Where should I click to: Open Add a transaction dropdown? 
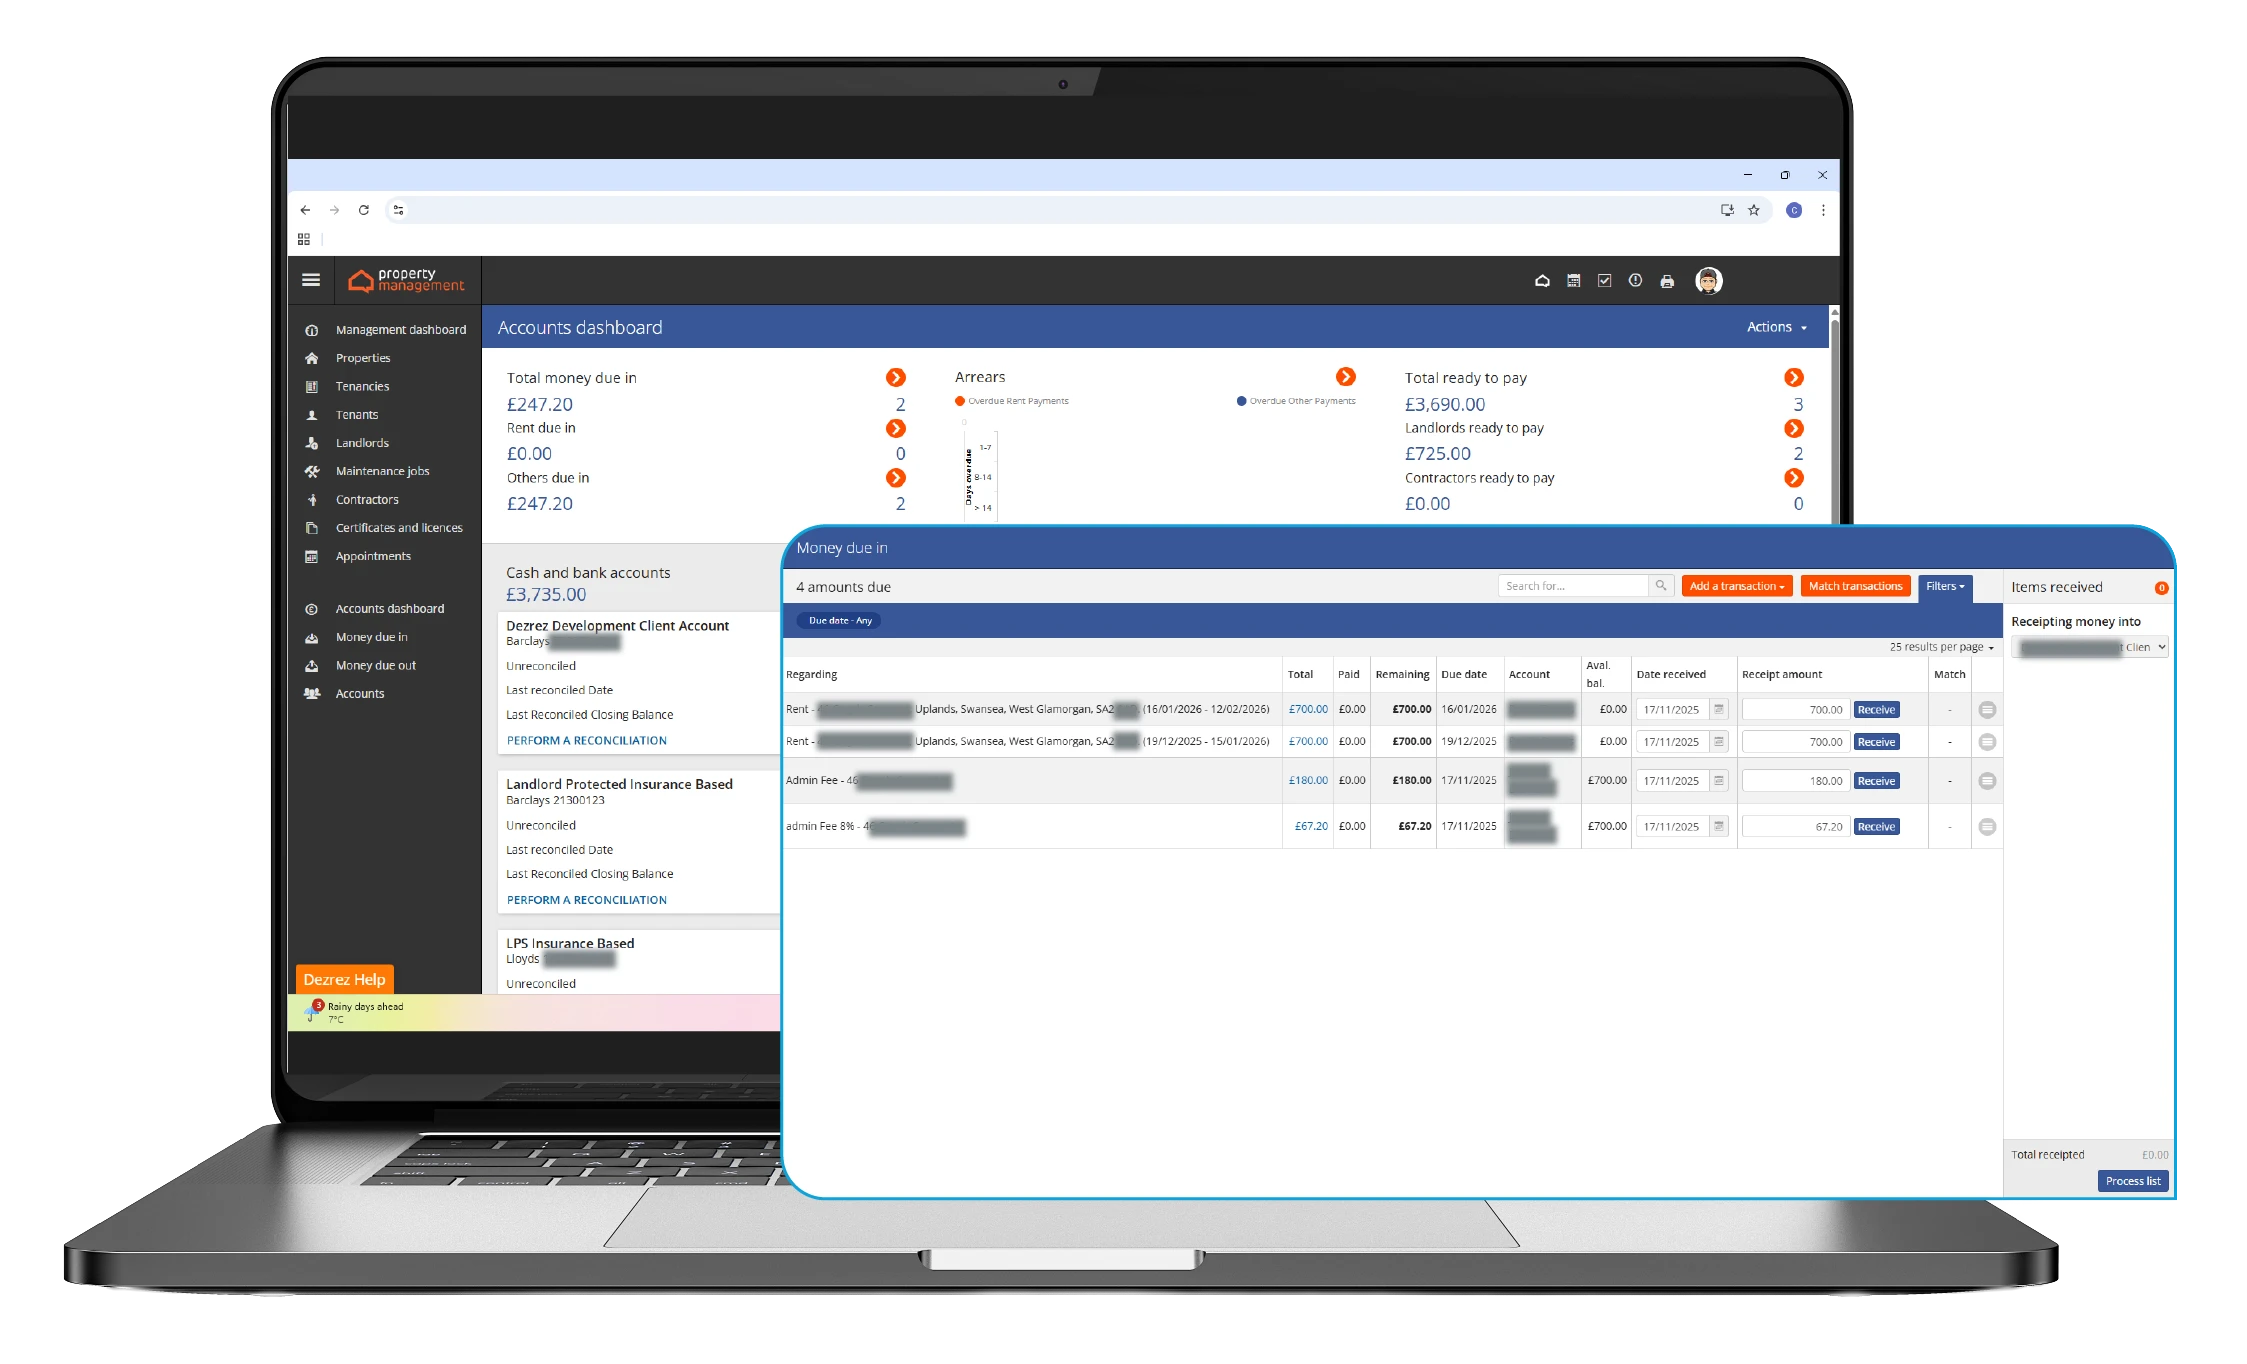click(x=1736, y=586)
